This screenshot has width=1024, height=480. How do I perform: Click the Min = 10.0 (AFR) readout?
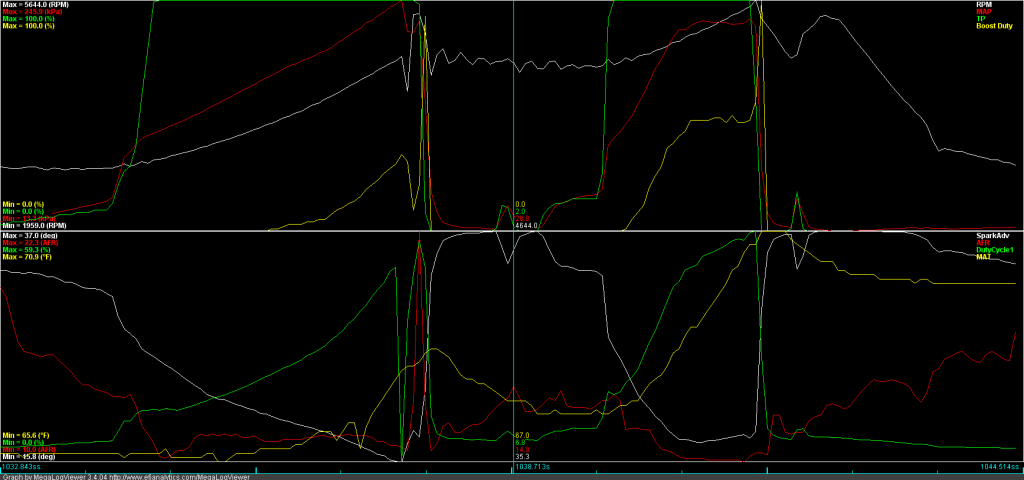click(29, 449)
